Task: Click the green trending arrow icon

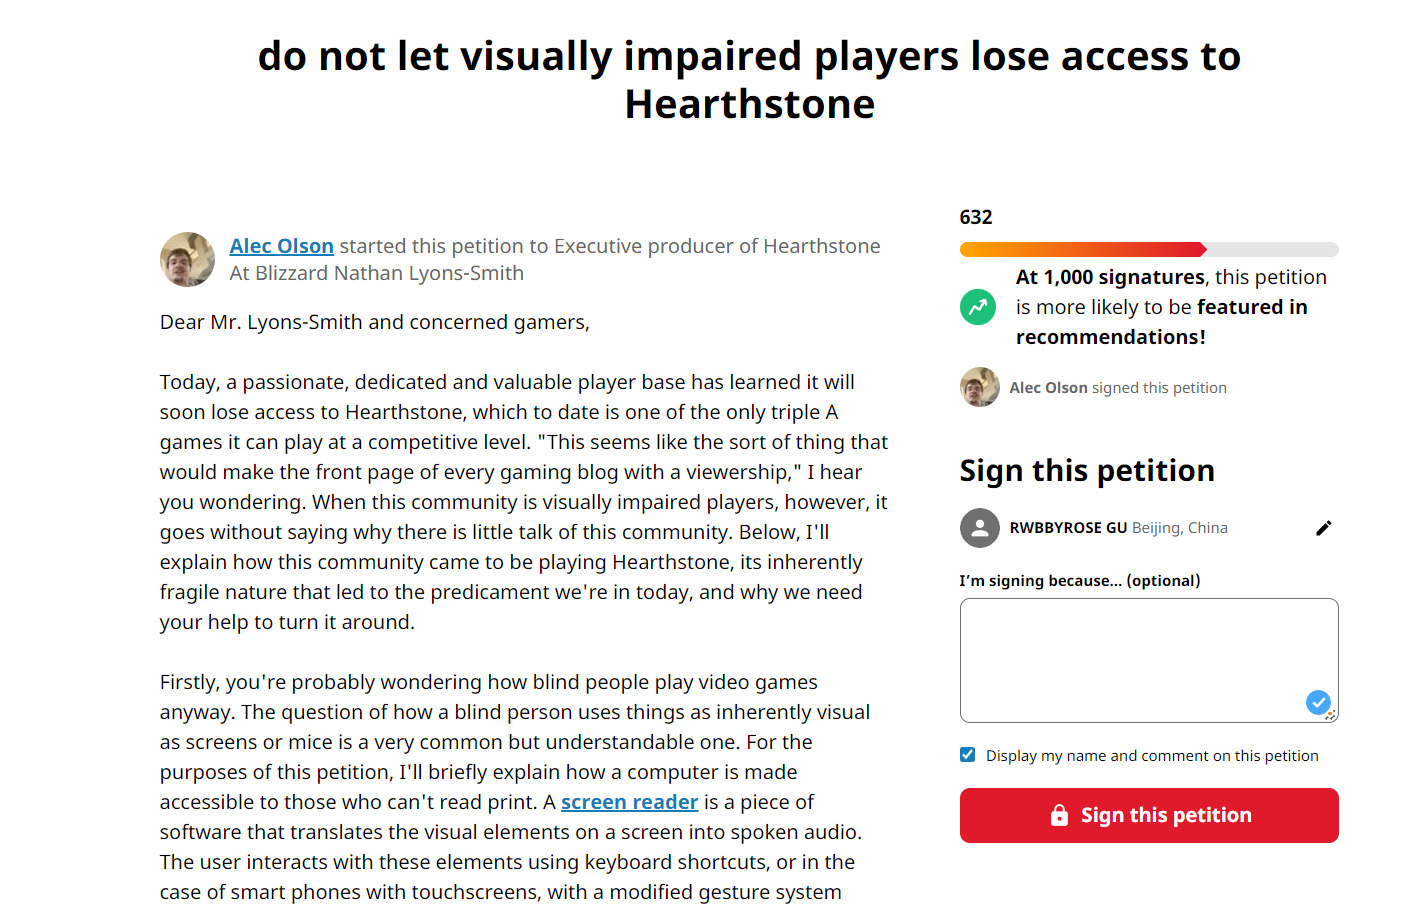Action: click(978, 307)
